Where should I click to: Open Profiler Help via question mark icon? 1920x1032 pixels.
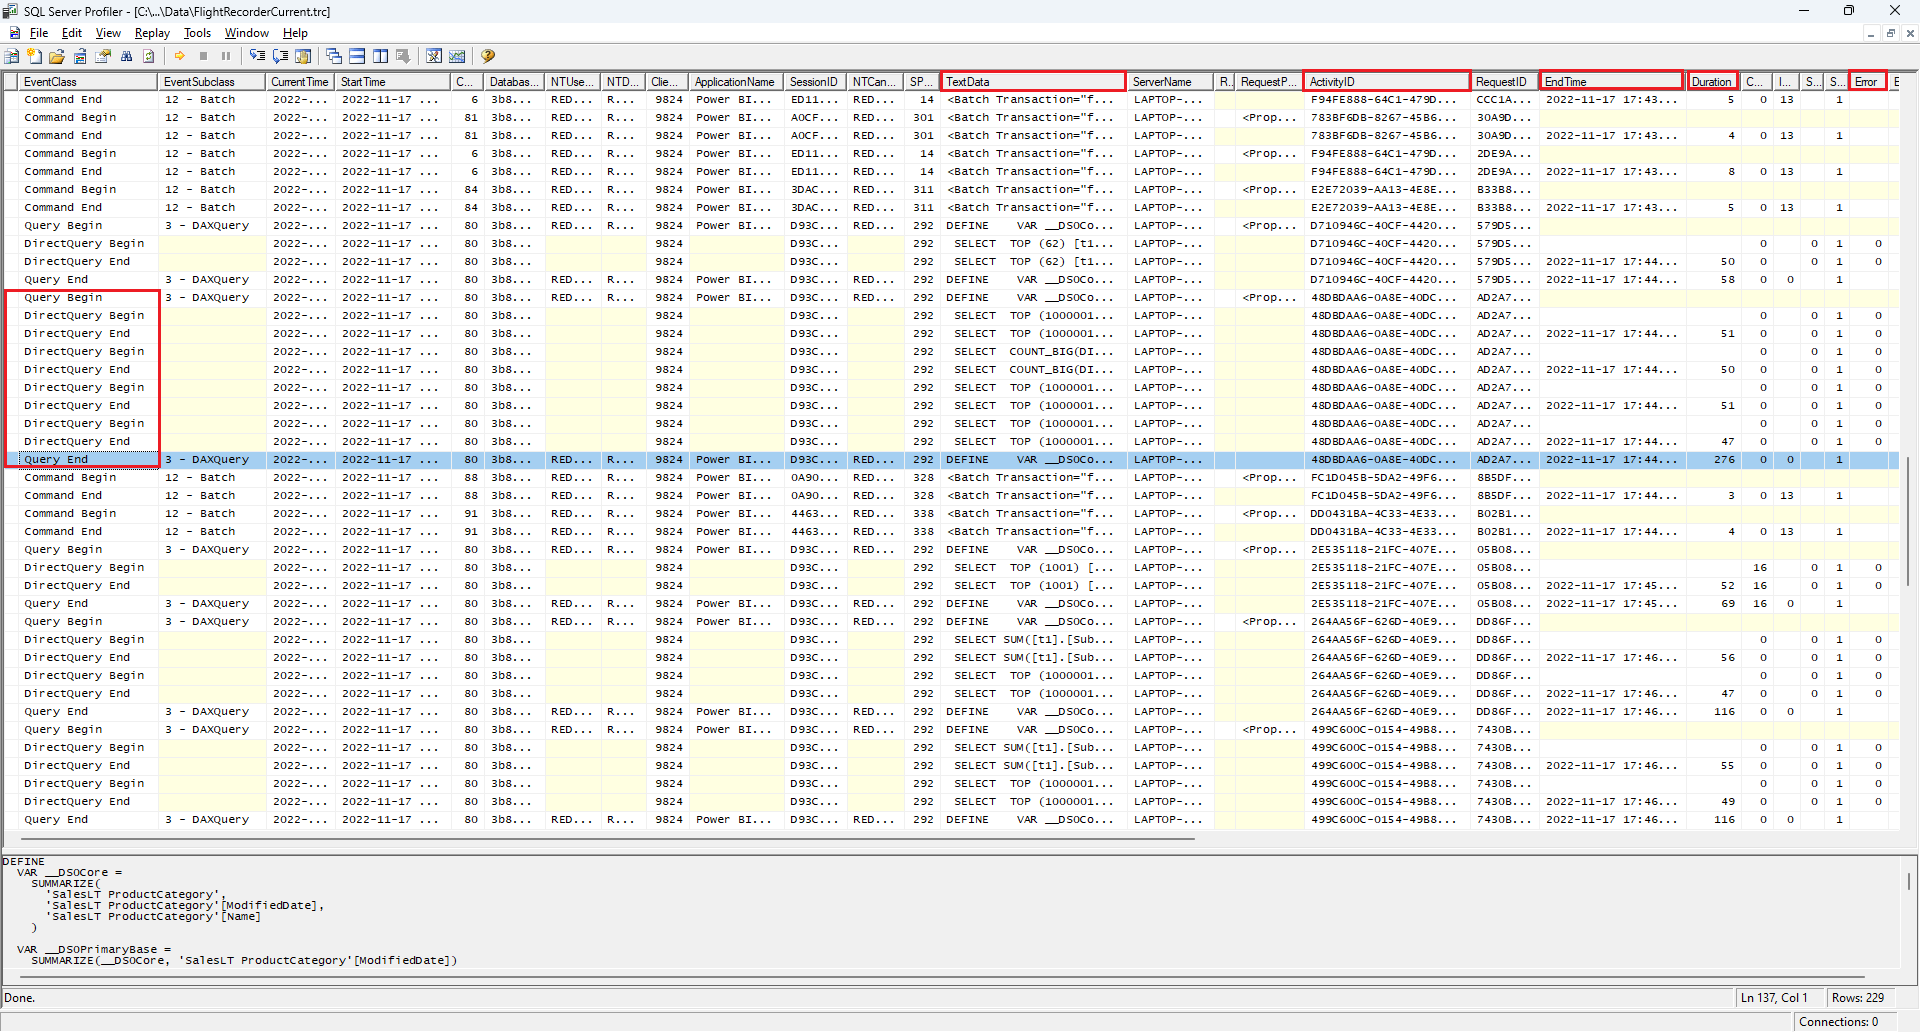coord(487,56)
